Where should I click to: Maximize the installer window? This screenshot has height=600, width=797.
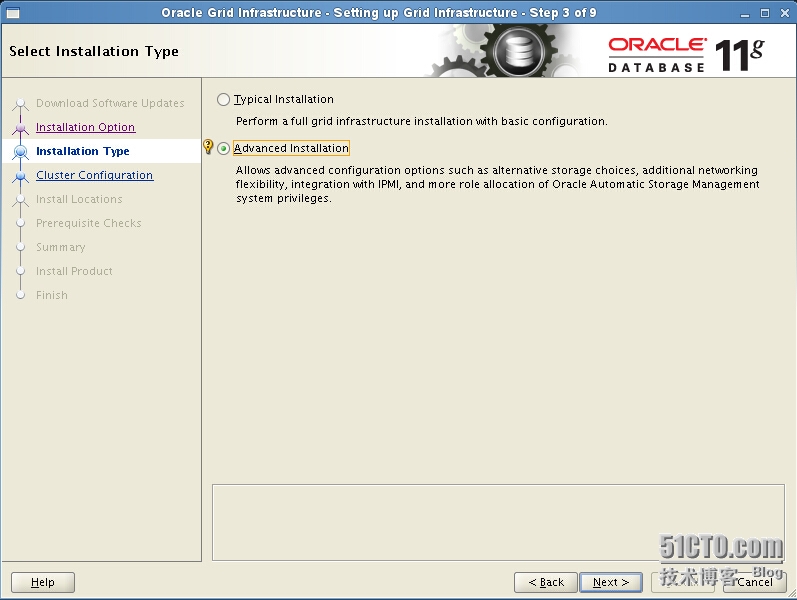click(x=765, y=13)
